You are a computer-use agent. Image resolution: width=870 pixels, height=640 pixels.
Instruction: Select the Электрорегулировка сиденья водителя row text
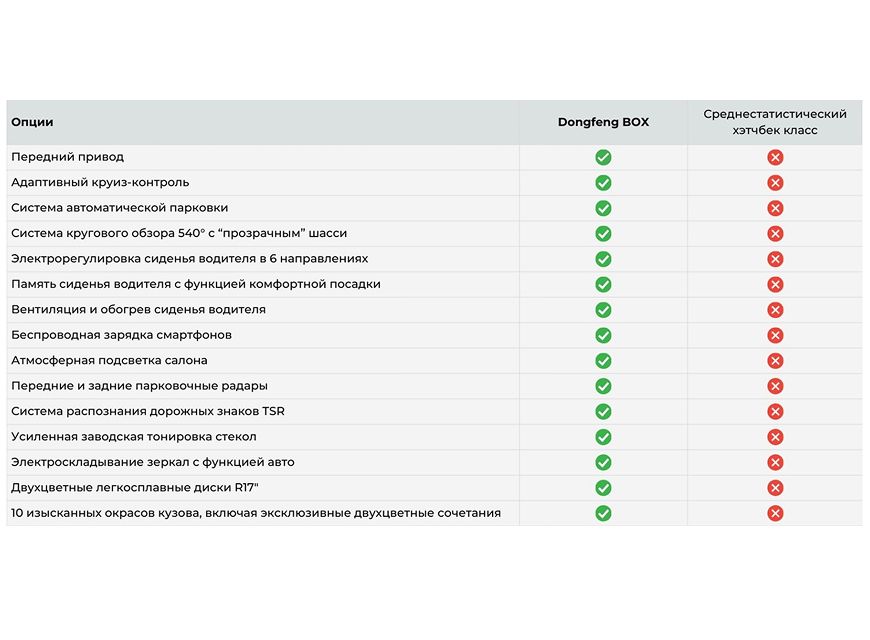click(x=189, y=259)
